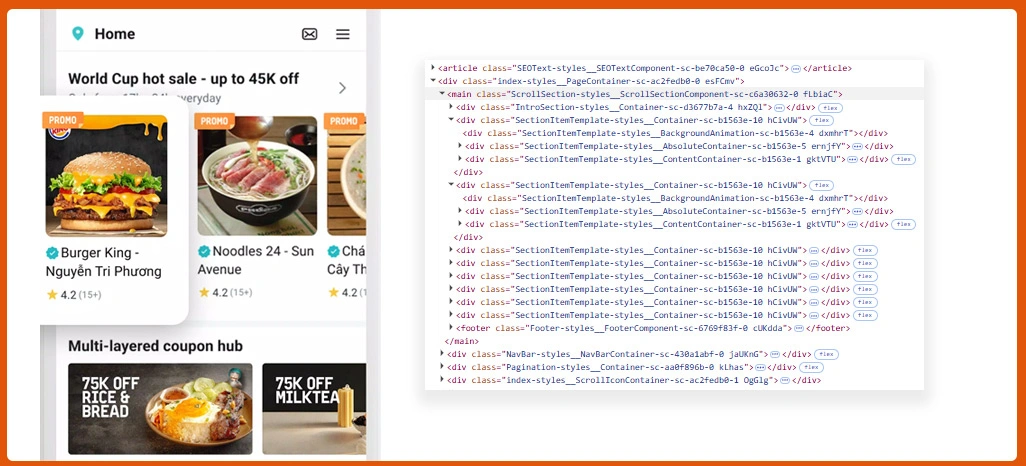
Task: Click ellipsis on the NavBarContainer div
Action: tap(775, 354)
